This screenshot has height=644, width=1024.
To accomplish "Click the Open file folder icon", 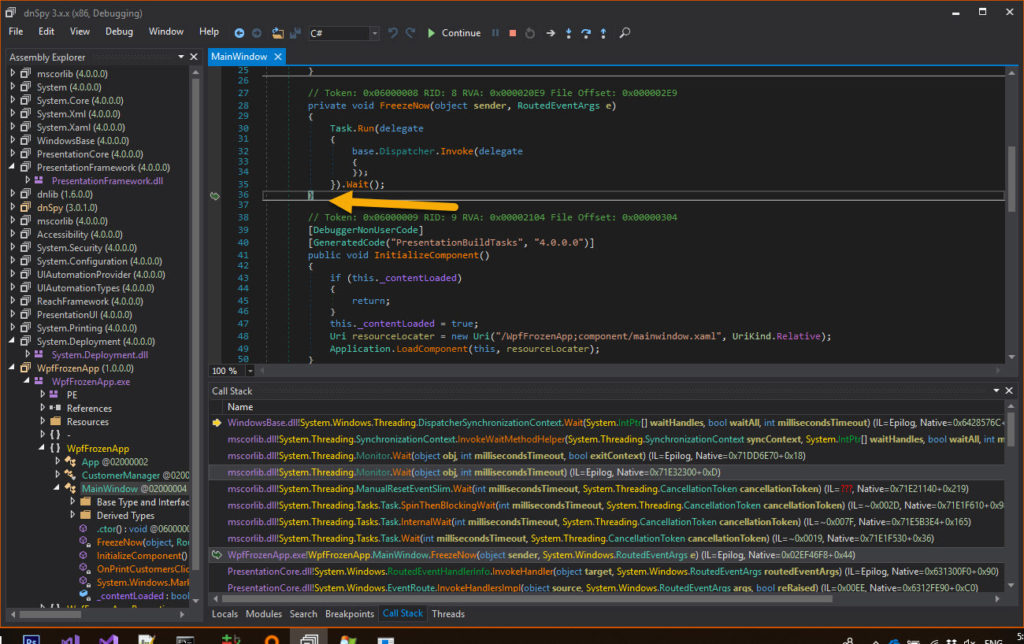I will pyautogui.click(x=278, y=33).
